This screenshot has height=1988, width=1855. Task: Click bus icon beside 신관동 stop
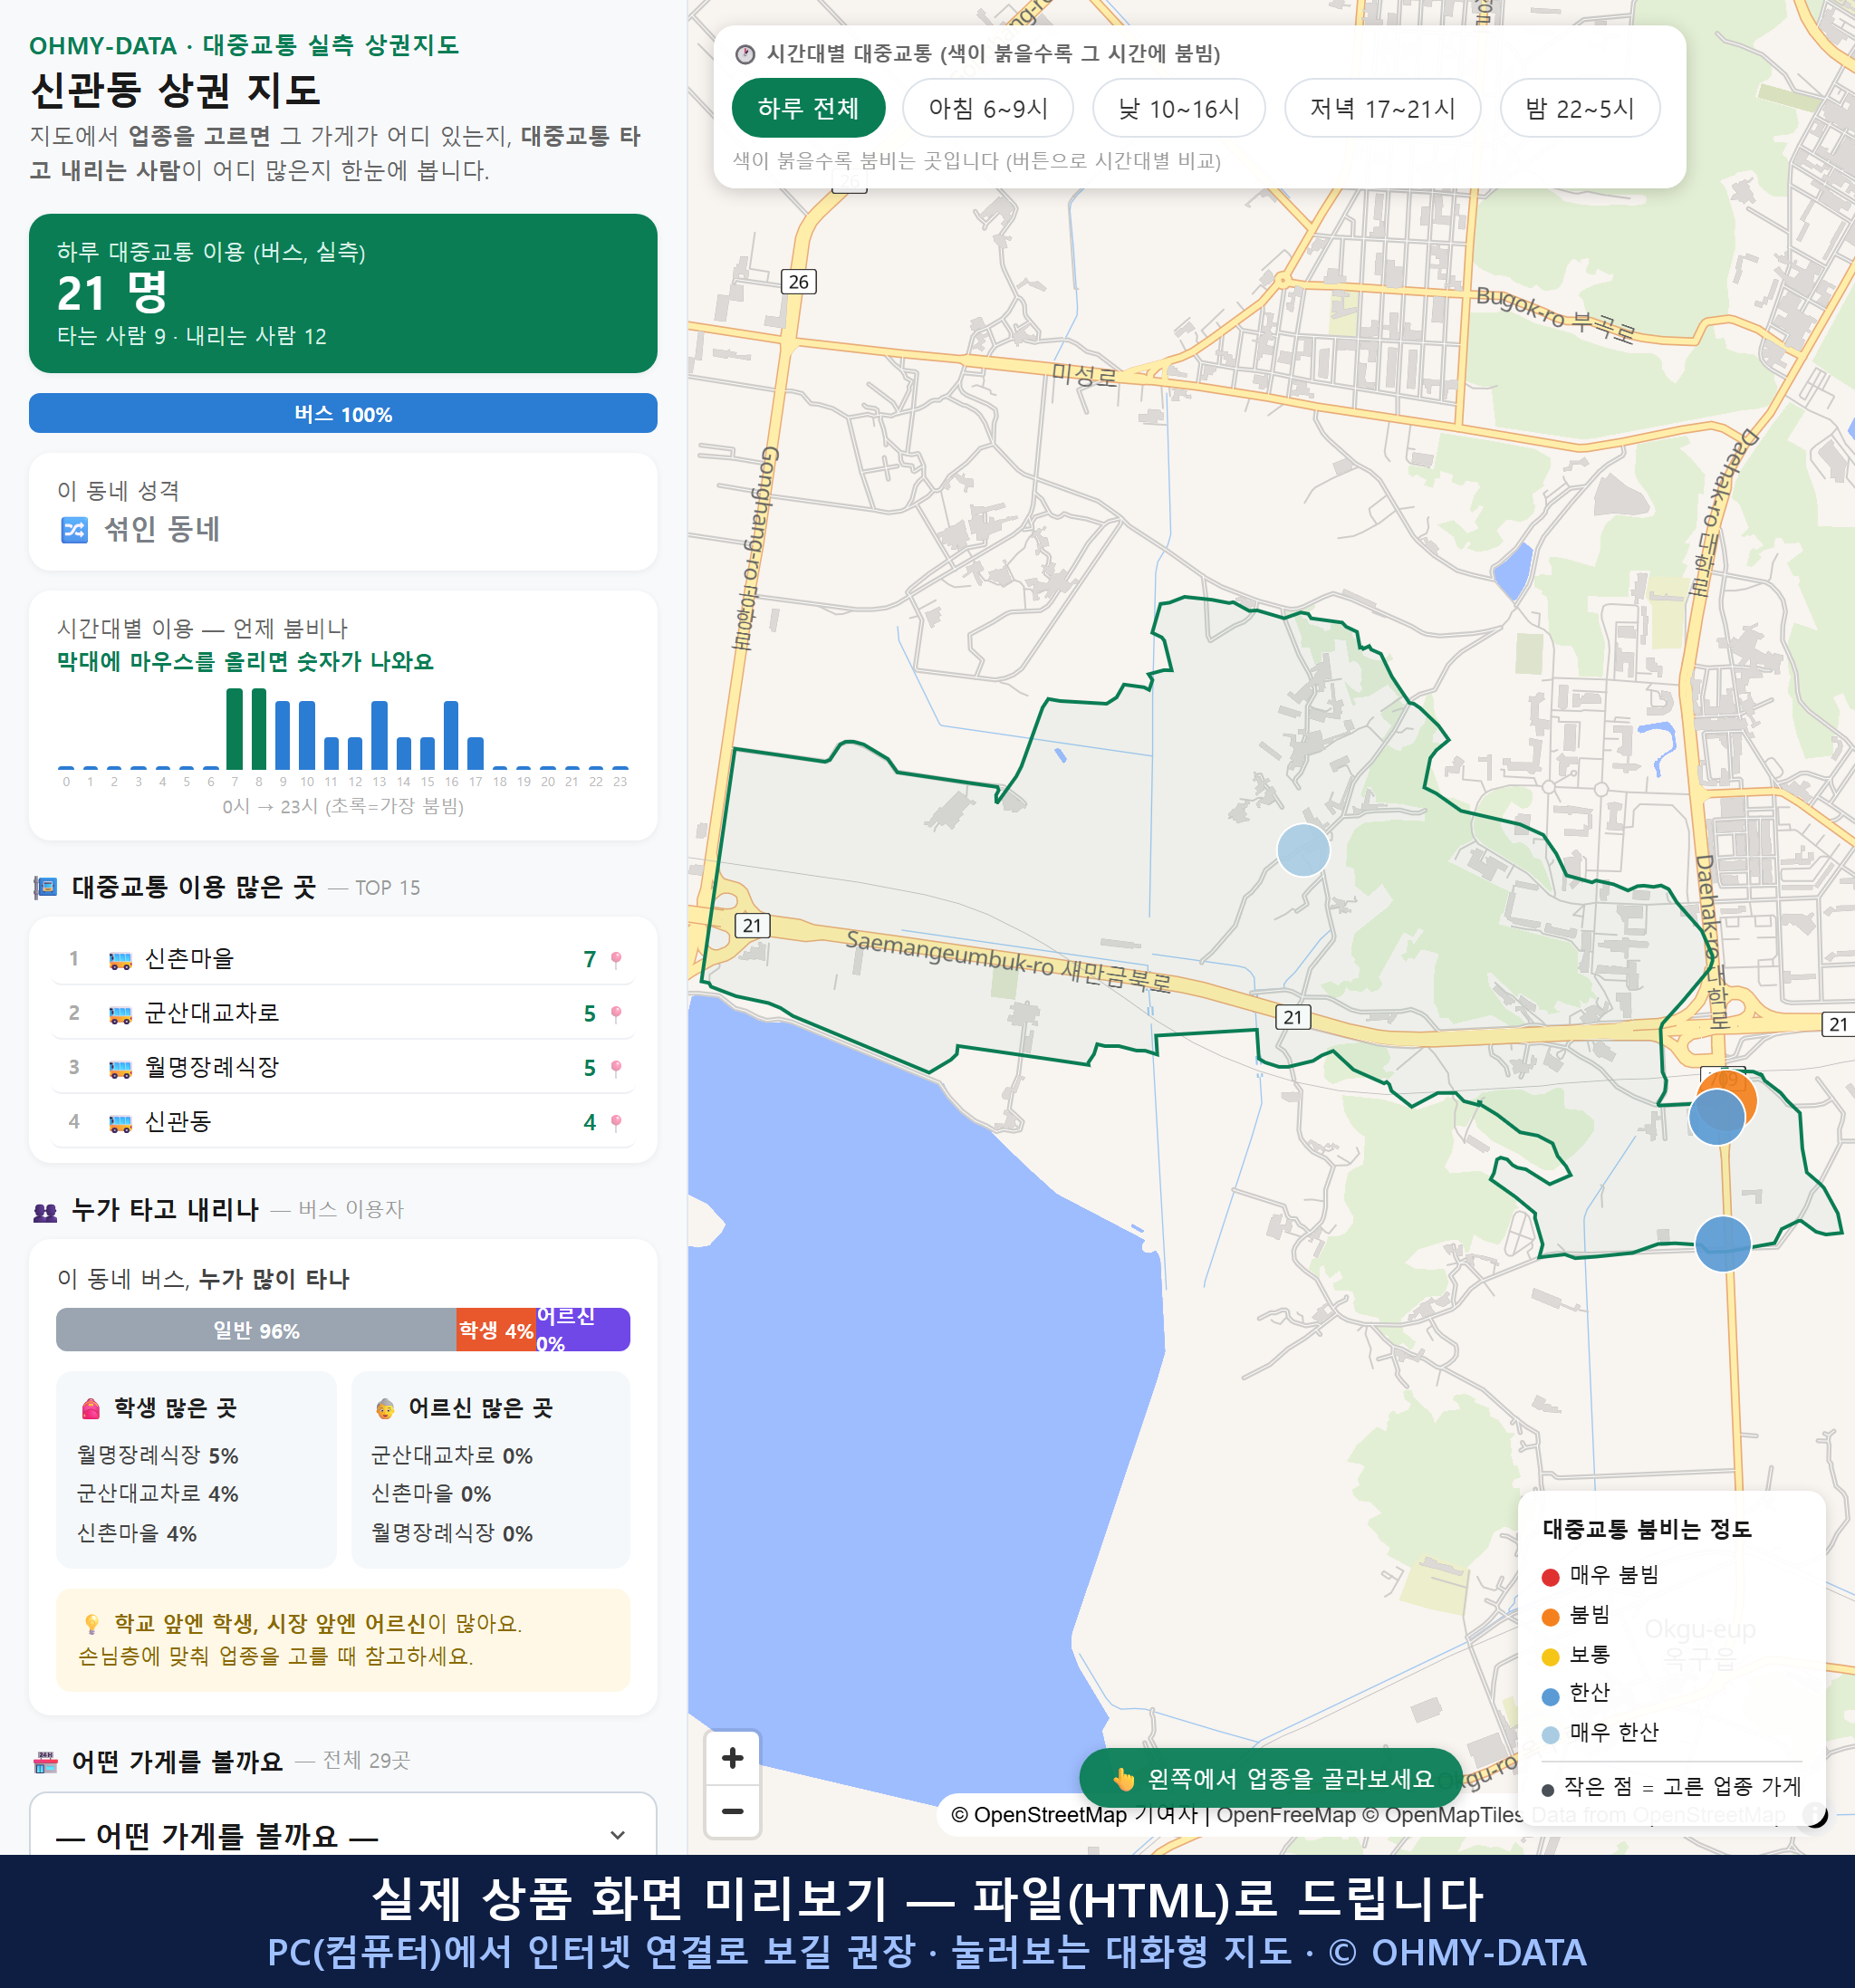click(120, 1123)
